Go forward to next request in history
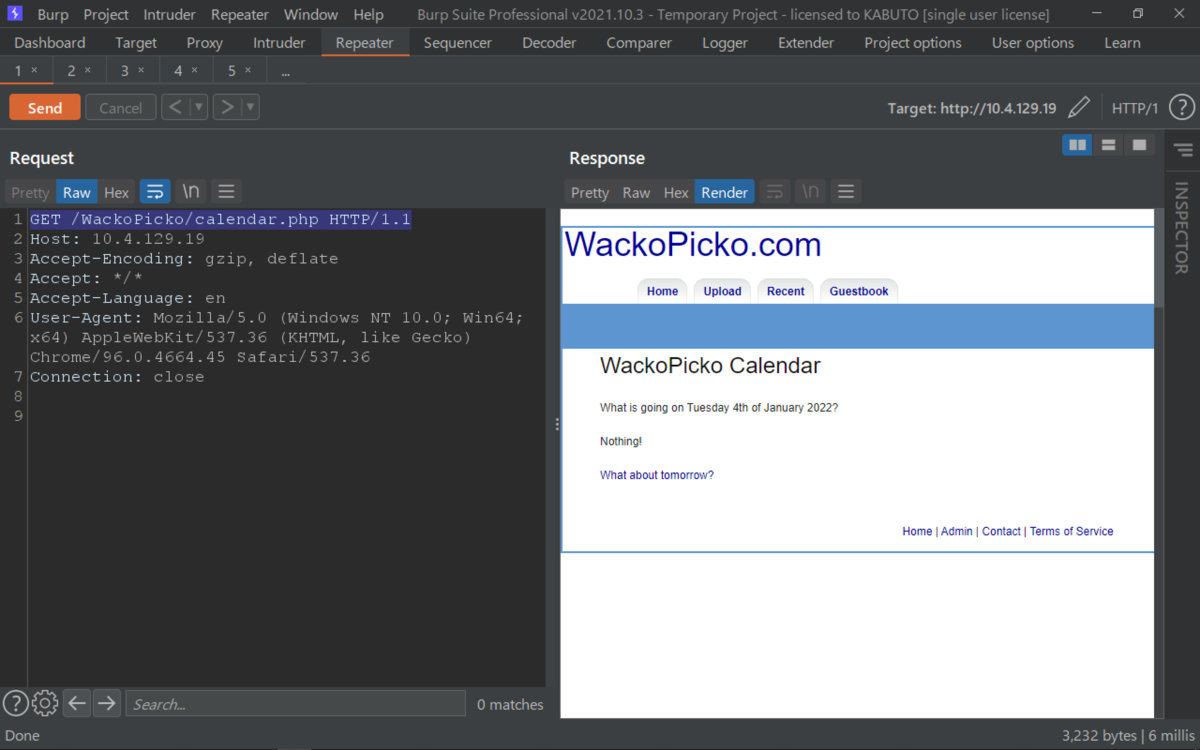 (x=227, y=107)
